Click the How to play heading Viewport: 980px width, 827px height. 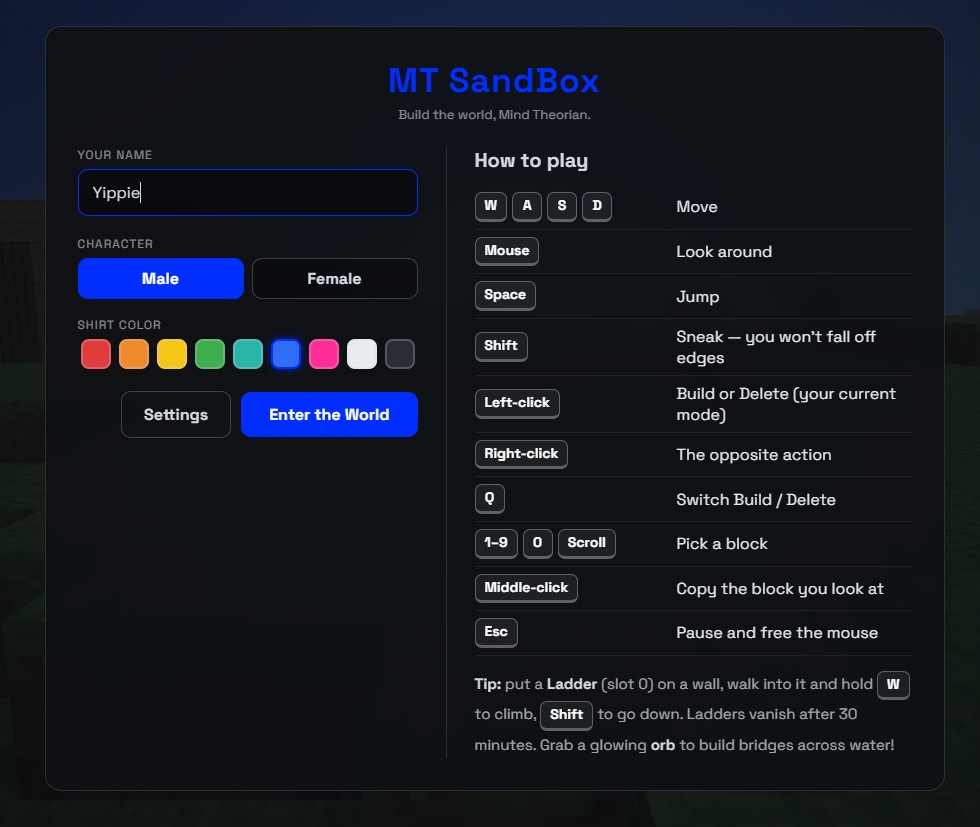pos(531,161)
